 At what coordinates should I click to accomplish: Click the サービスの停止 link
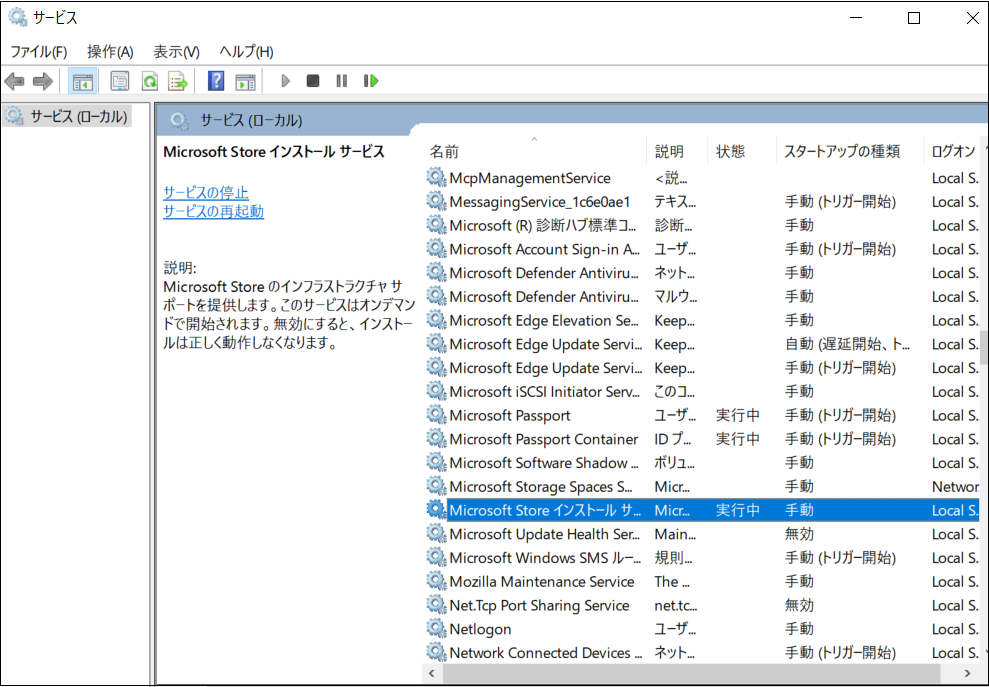coord(206,192)
